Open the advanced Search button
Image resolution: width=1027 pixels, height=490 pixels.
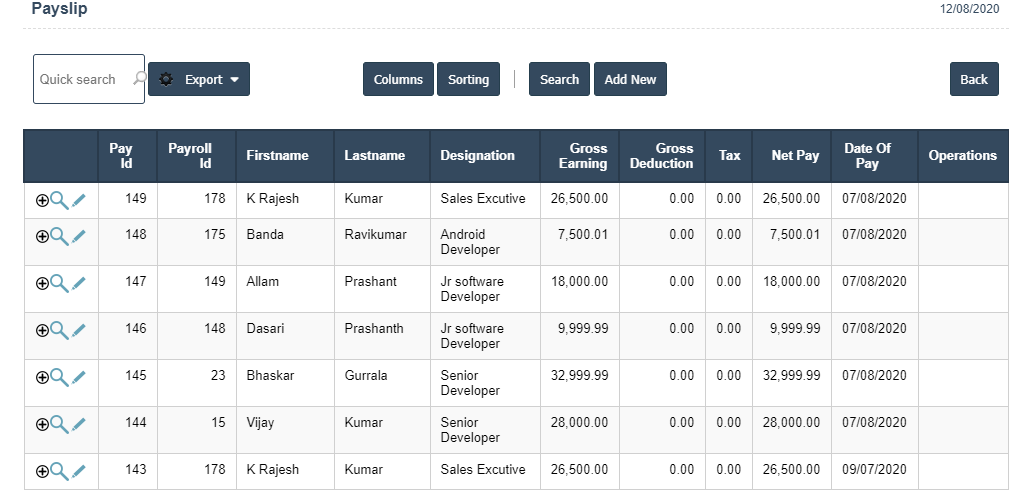point(559,80)
